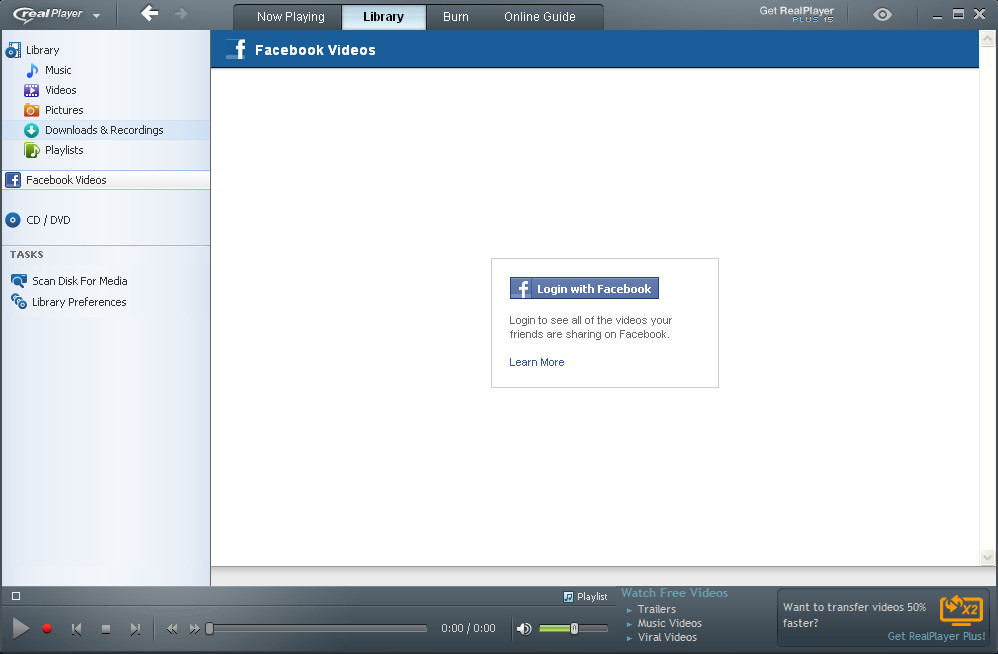This screenshot has width=998, height=654.
Task: Click the Login with Facebook button
Action: click(x=584, y=288)
